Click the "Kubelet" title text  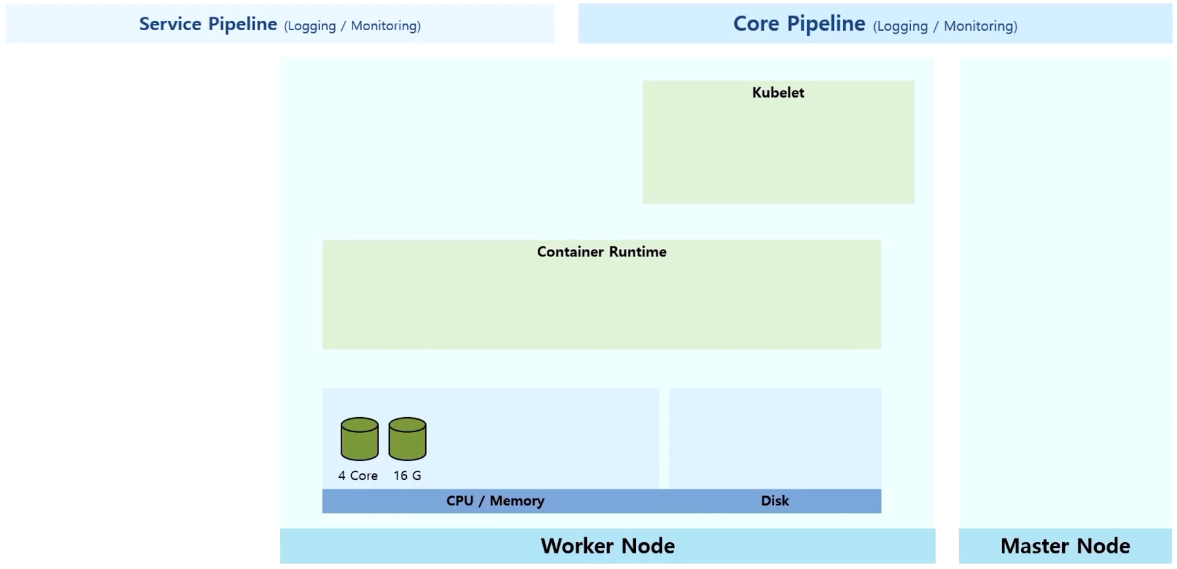(x=778, y=93)
